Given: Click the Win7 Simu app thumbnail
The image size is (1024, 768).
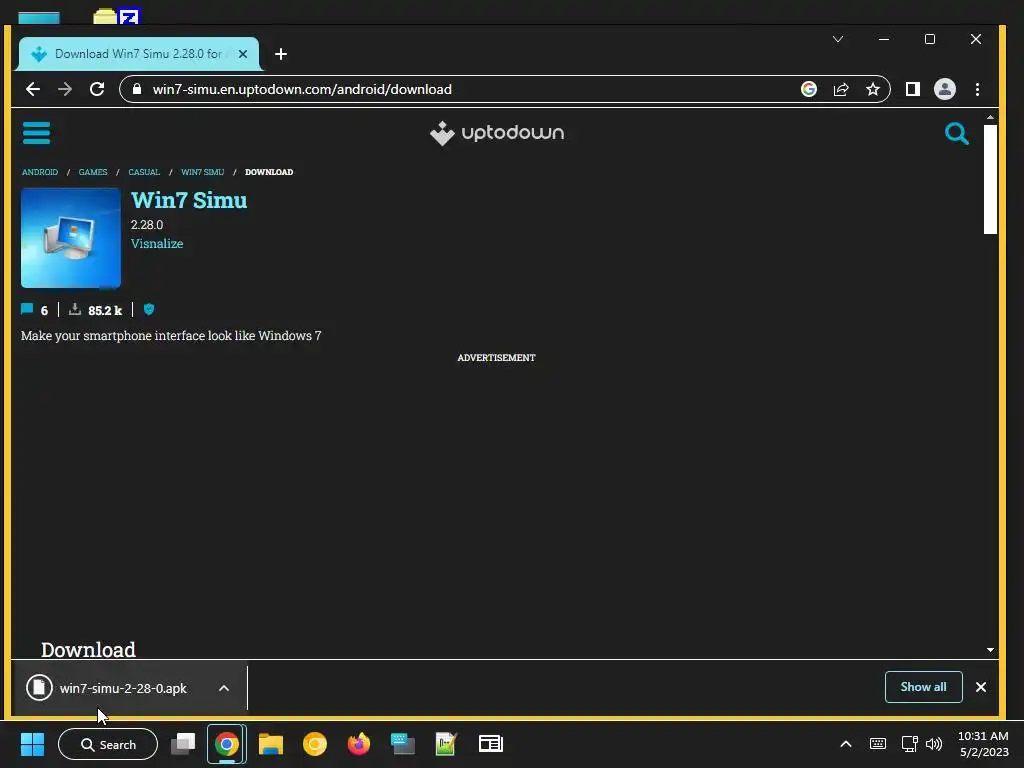Looking at the screenshot, I should pos(71,238).
